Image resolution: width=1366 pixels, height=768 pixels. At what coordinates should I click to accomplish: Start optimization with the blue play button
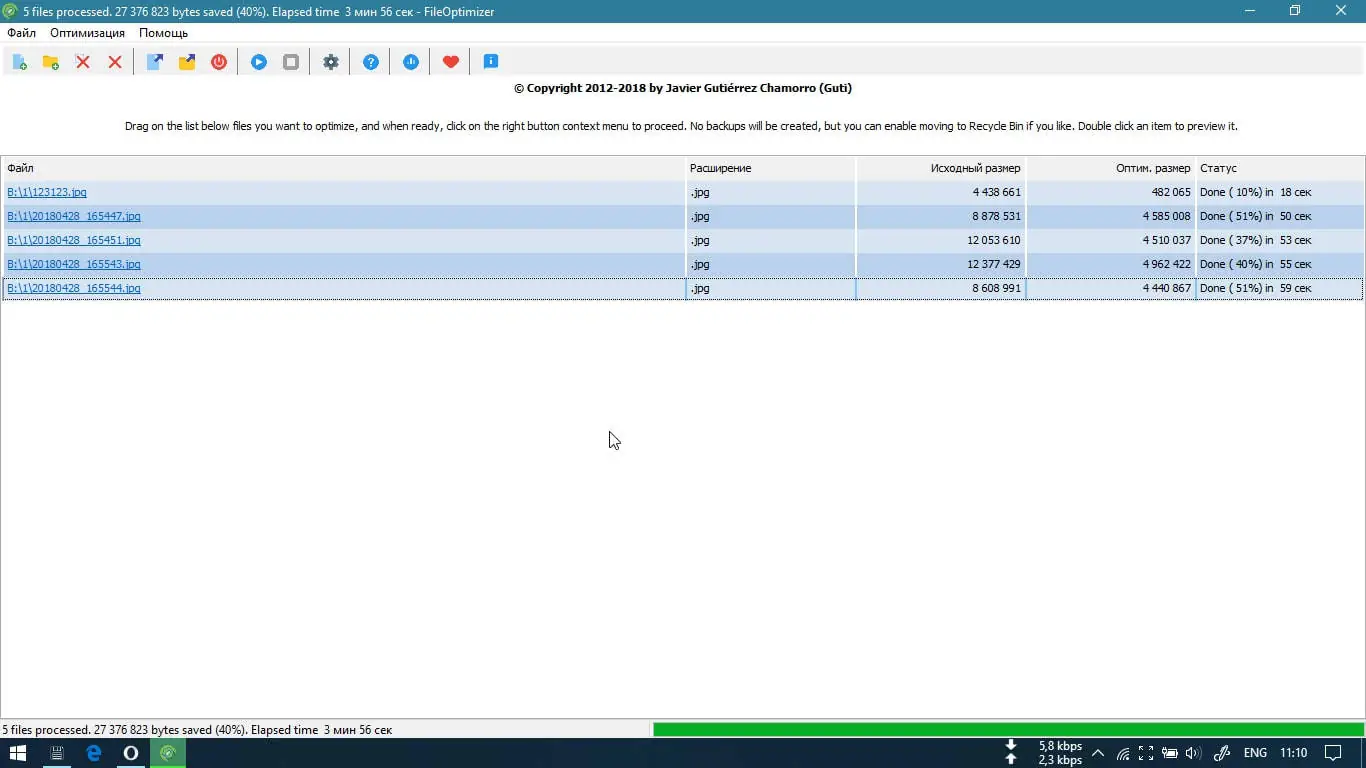coord(259,62)
